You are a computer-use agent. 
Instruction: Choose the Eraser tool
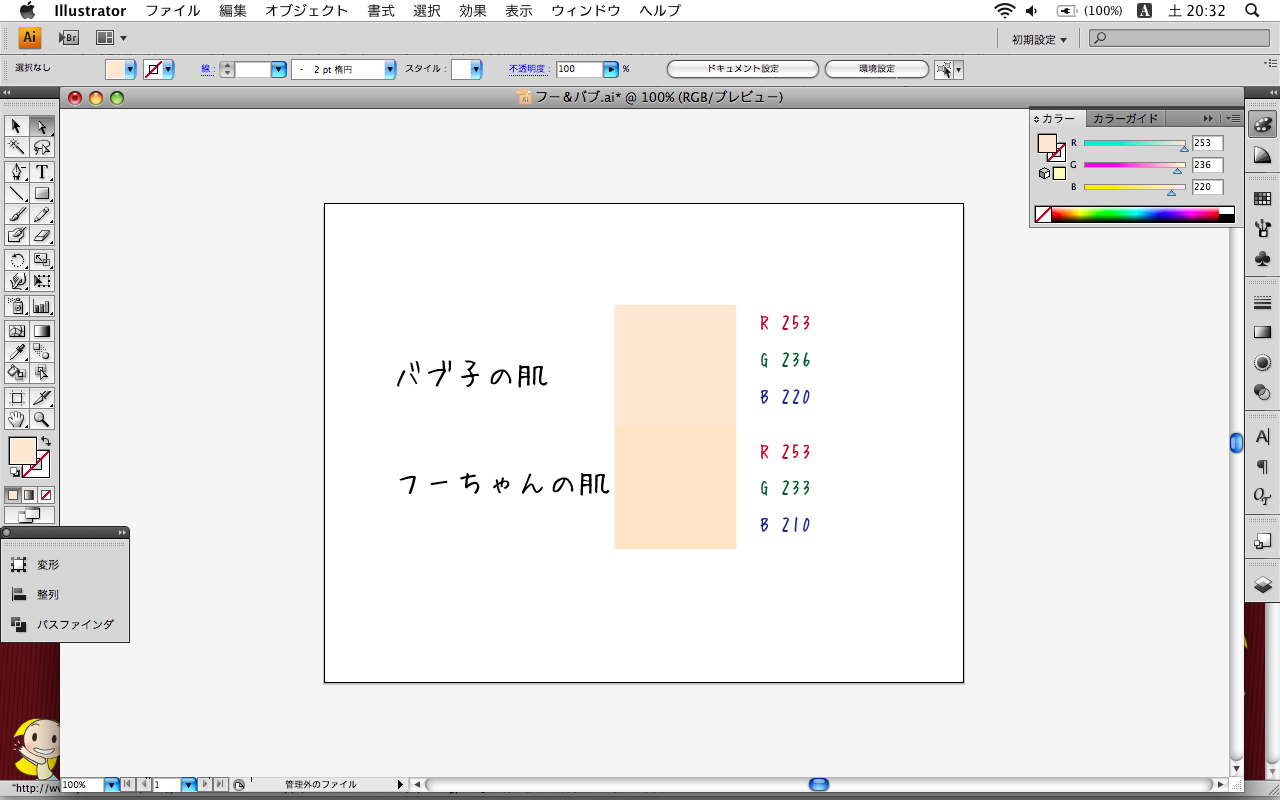42,235
